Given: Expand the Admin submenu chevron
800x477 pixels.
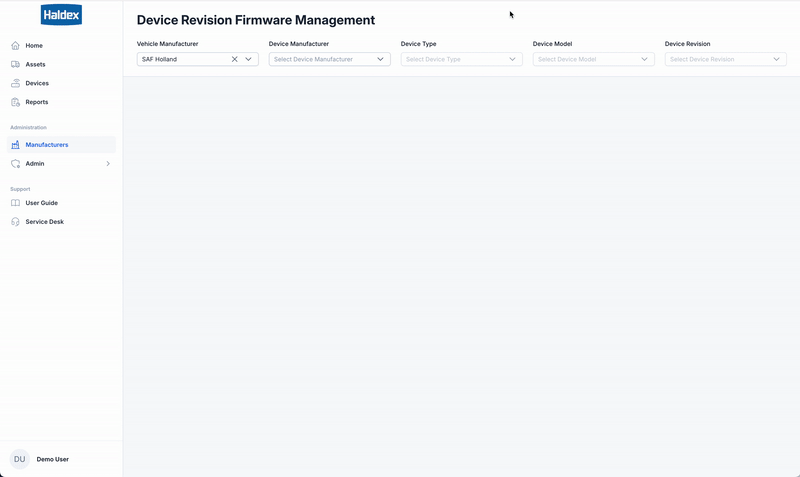Looking at the screenshot, I should tap(108, 164).
